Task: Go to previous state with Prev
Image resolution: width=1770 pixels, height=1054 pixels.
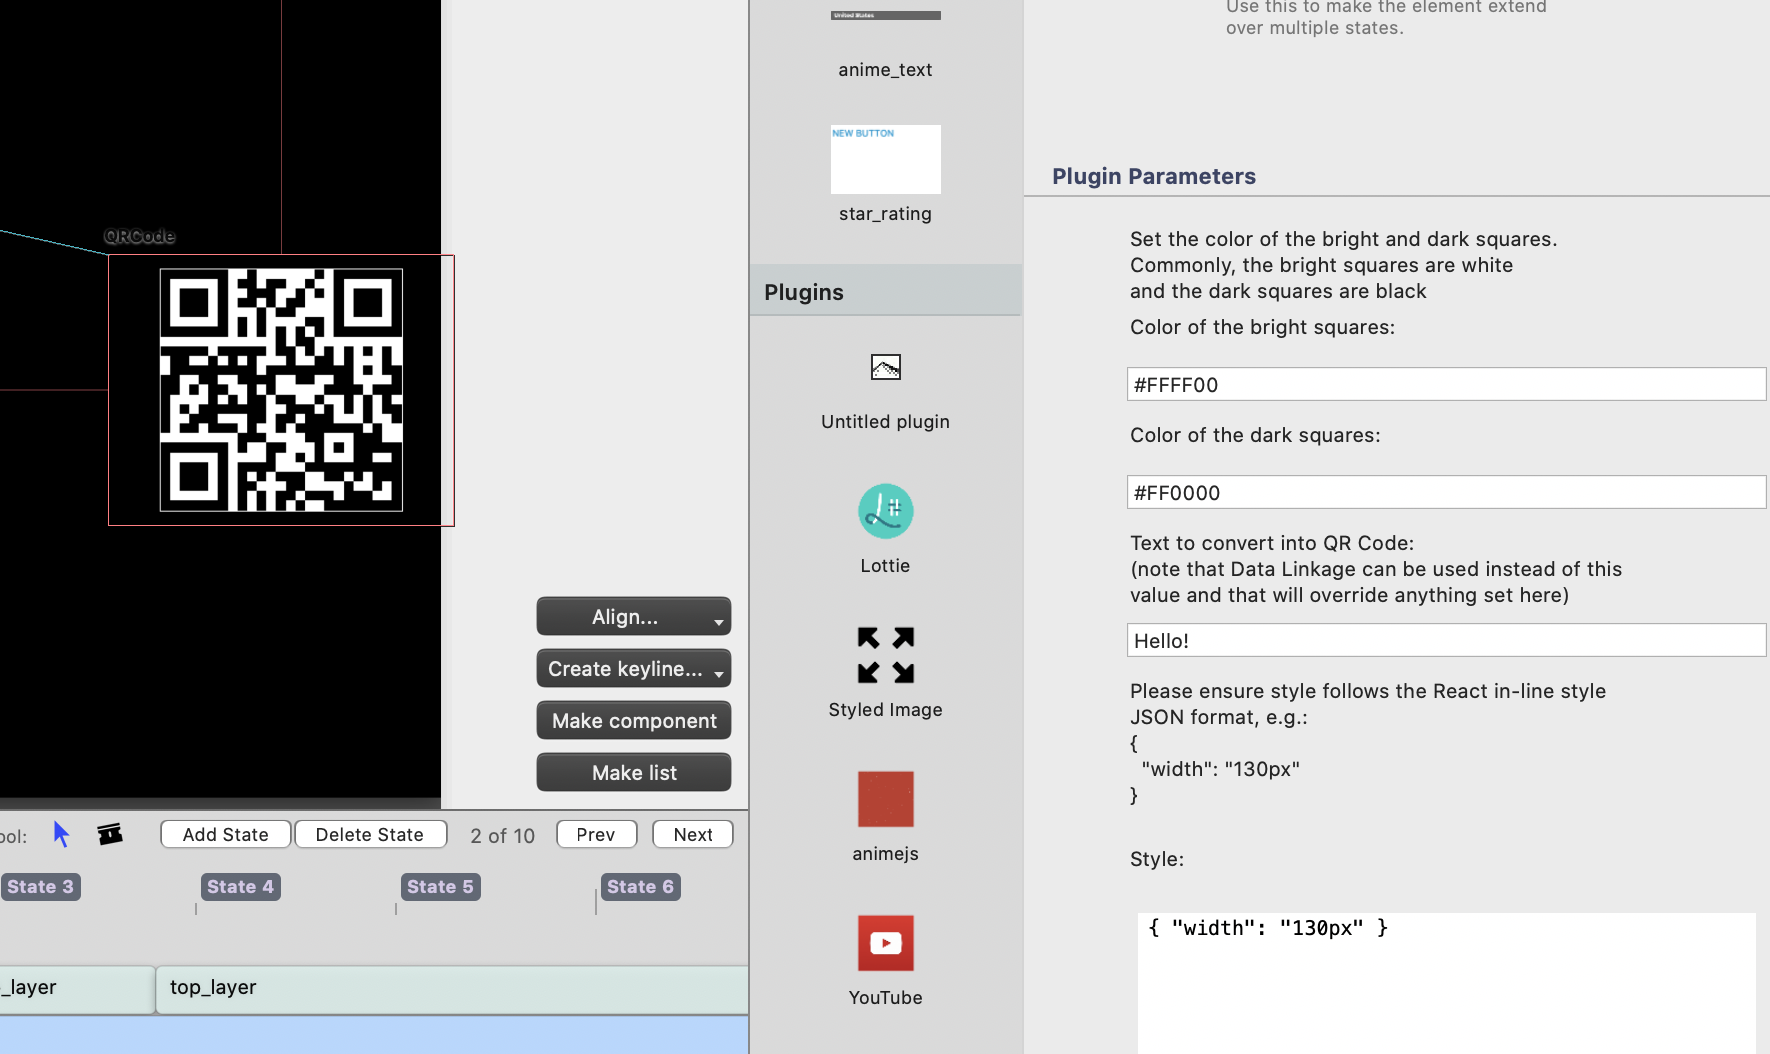Action: pyautogui.click(x=596, y=835)
